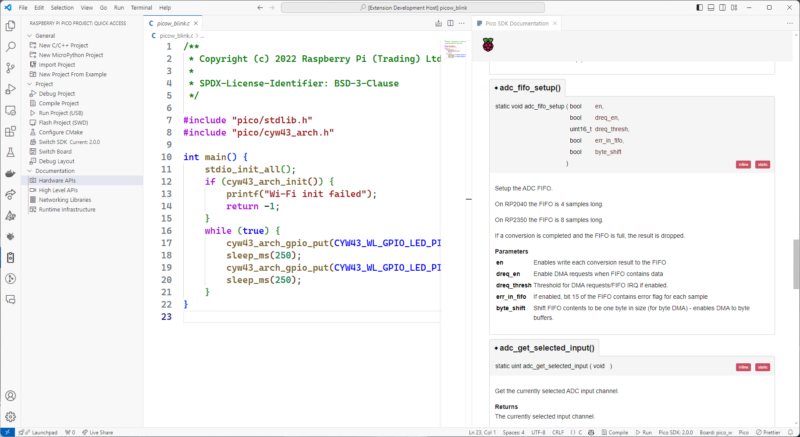Open the Manage gear icon
Screen dimensions: 800x437
click(10, 417)
